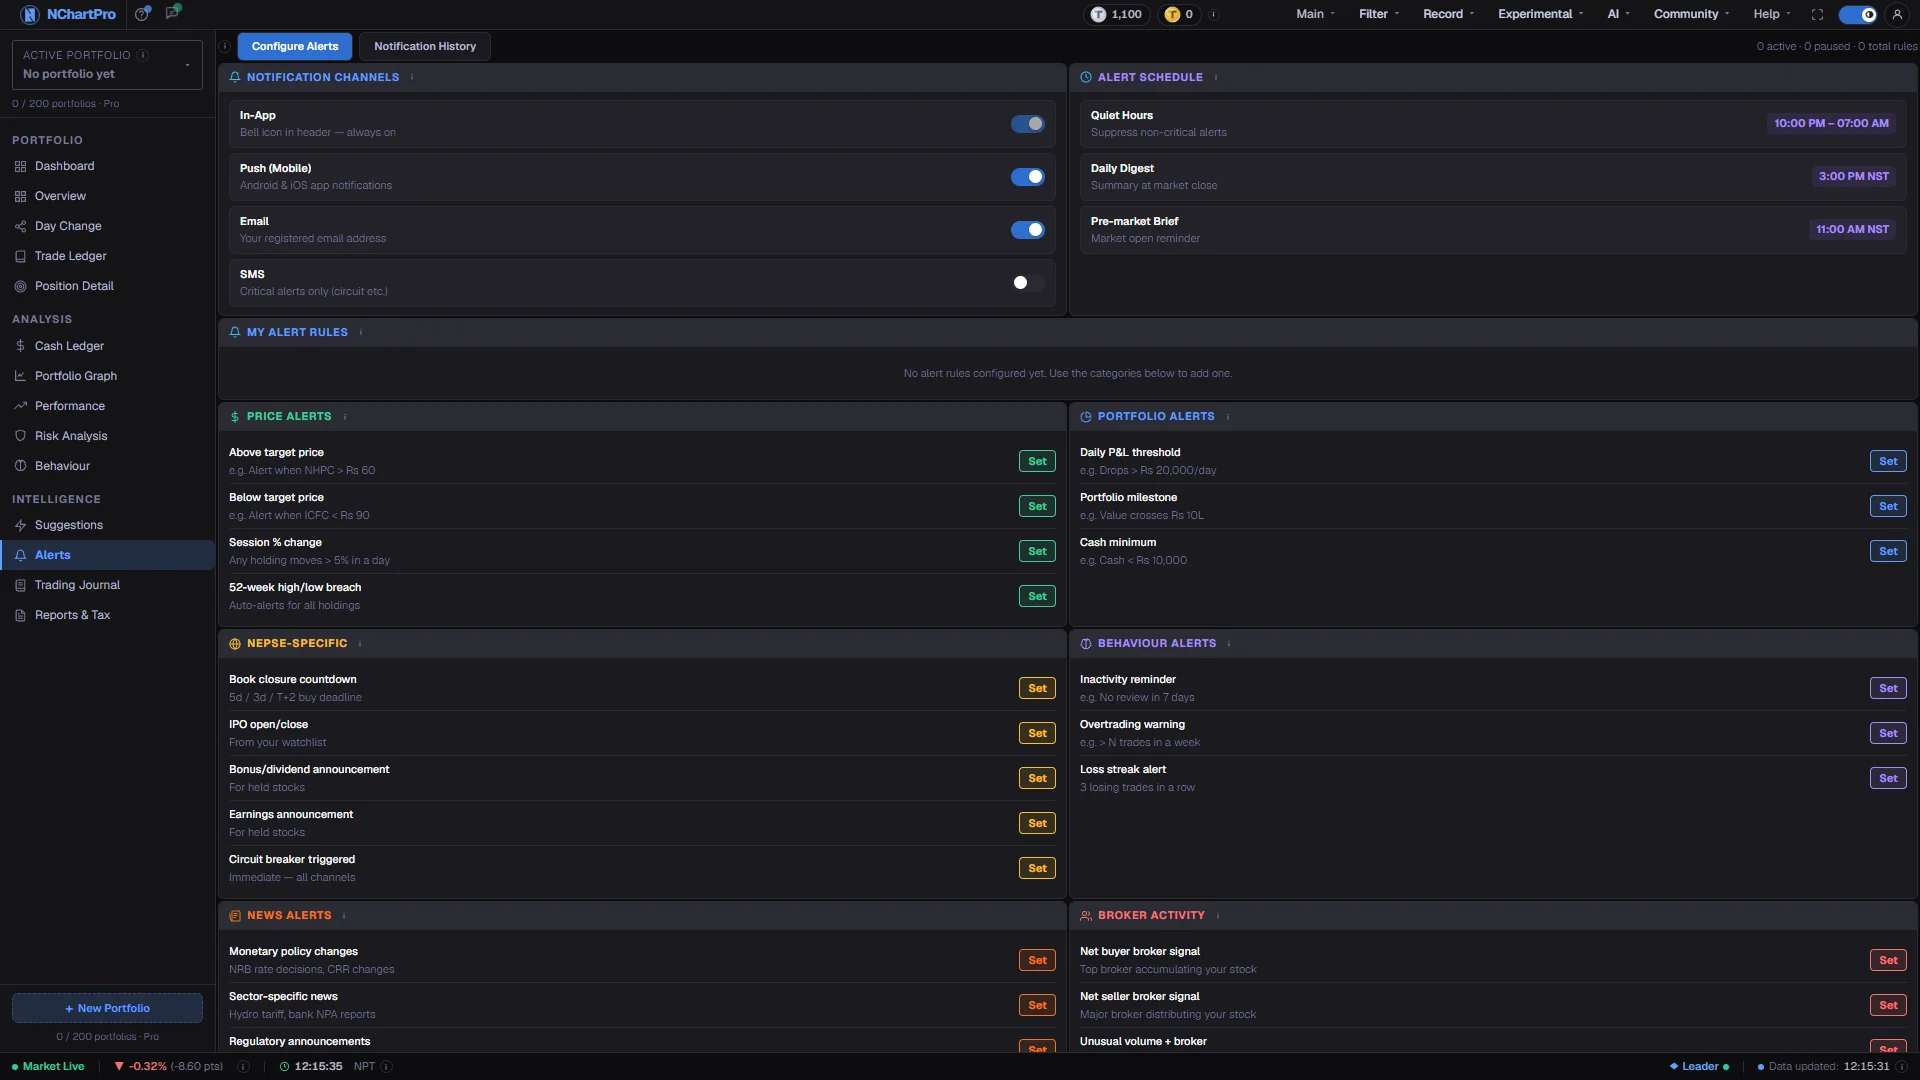Set the Net buyer broker signal alert
This screenshot has width=1920, height=1080.
(1888, 960)
